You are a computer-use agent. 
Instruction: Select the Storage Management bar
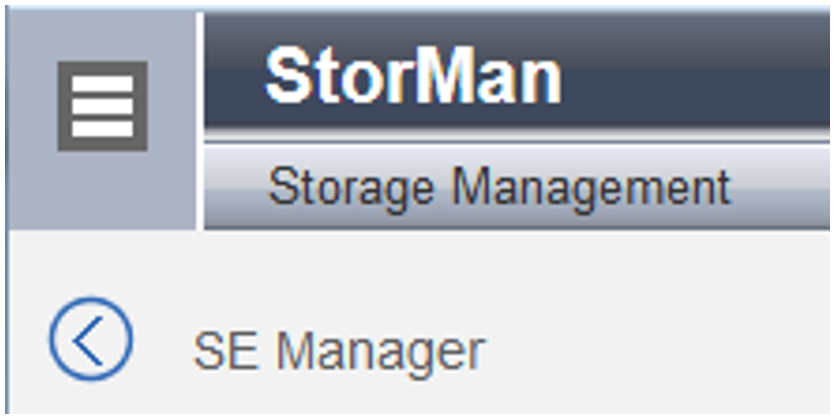pyautogui.click(x=517, y=187)
